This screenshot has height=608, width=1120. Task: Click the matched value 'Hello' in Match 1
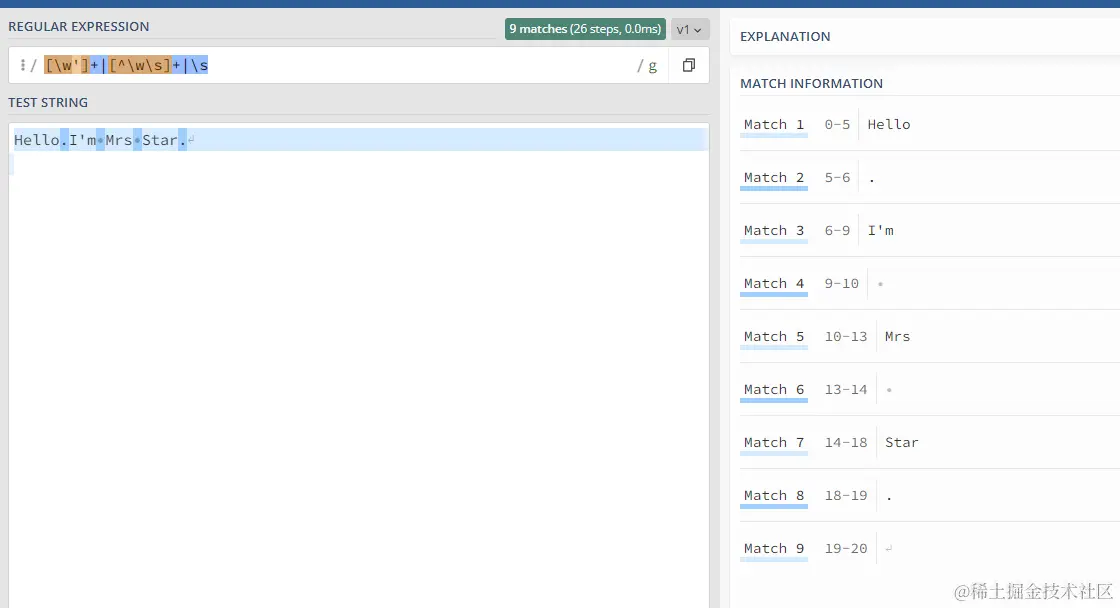click(x=889, y=124)
